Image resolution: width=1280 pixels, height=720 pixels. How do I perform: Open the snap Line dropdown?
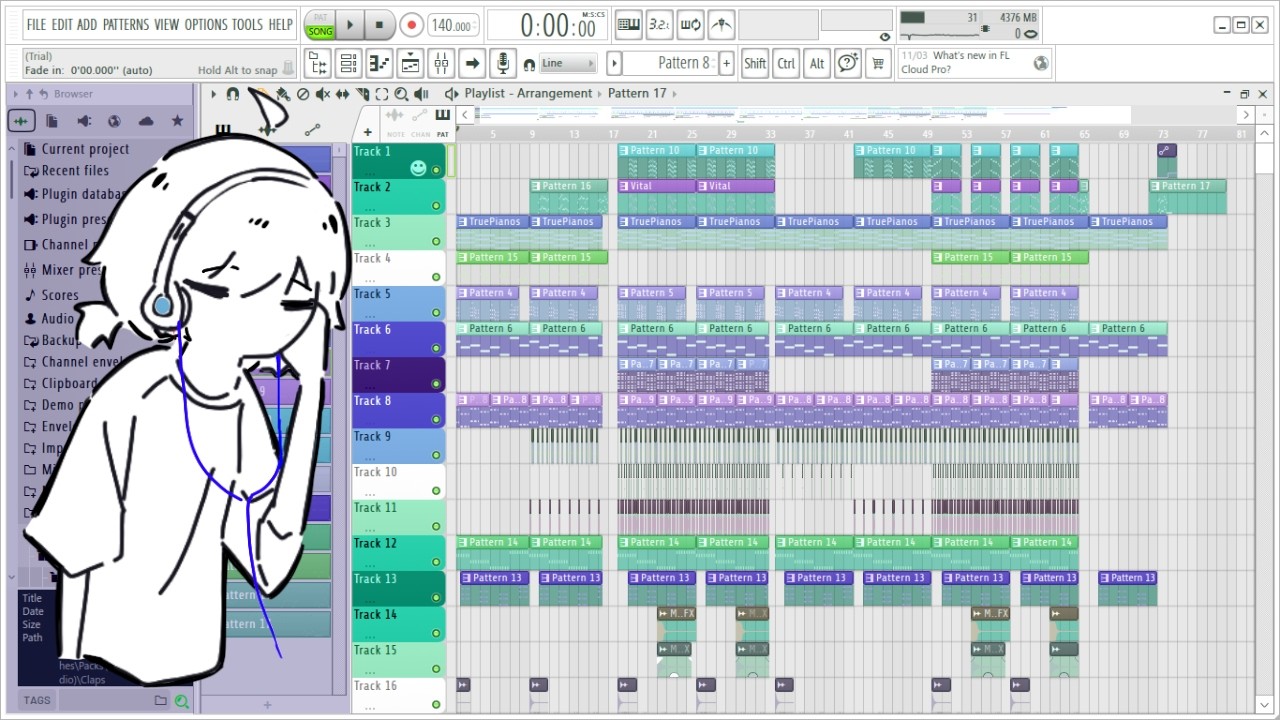pyautogui.click(x=568, y=64)
